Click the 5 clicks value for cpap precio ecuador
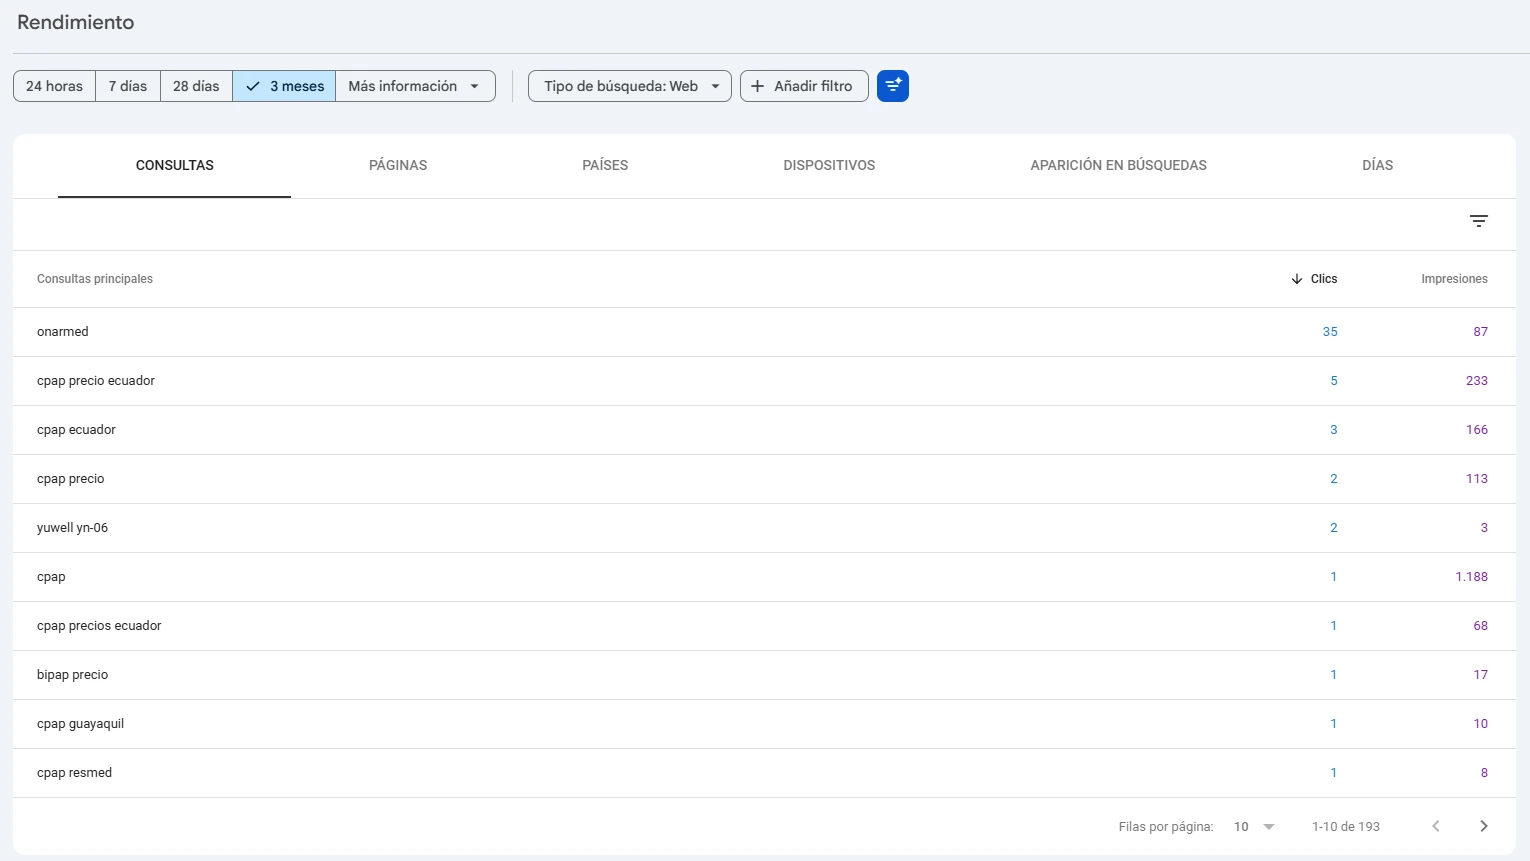The image size is (1530, 861). click(1334, 381)
